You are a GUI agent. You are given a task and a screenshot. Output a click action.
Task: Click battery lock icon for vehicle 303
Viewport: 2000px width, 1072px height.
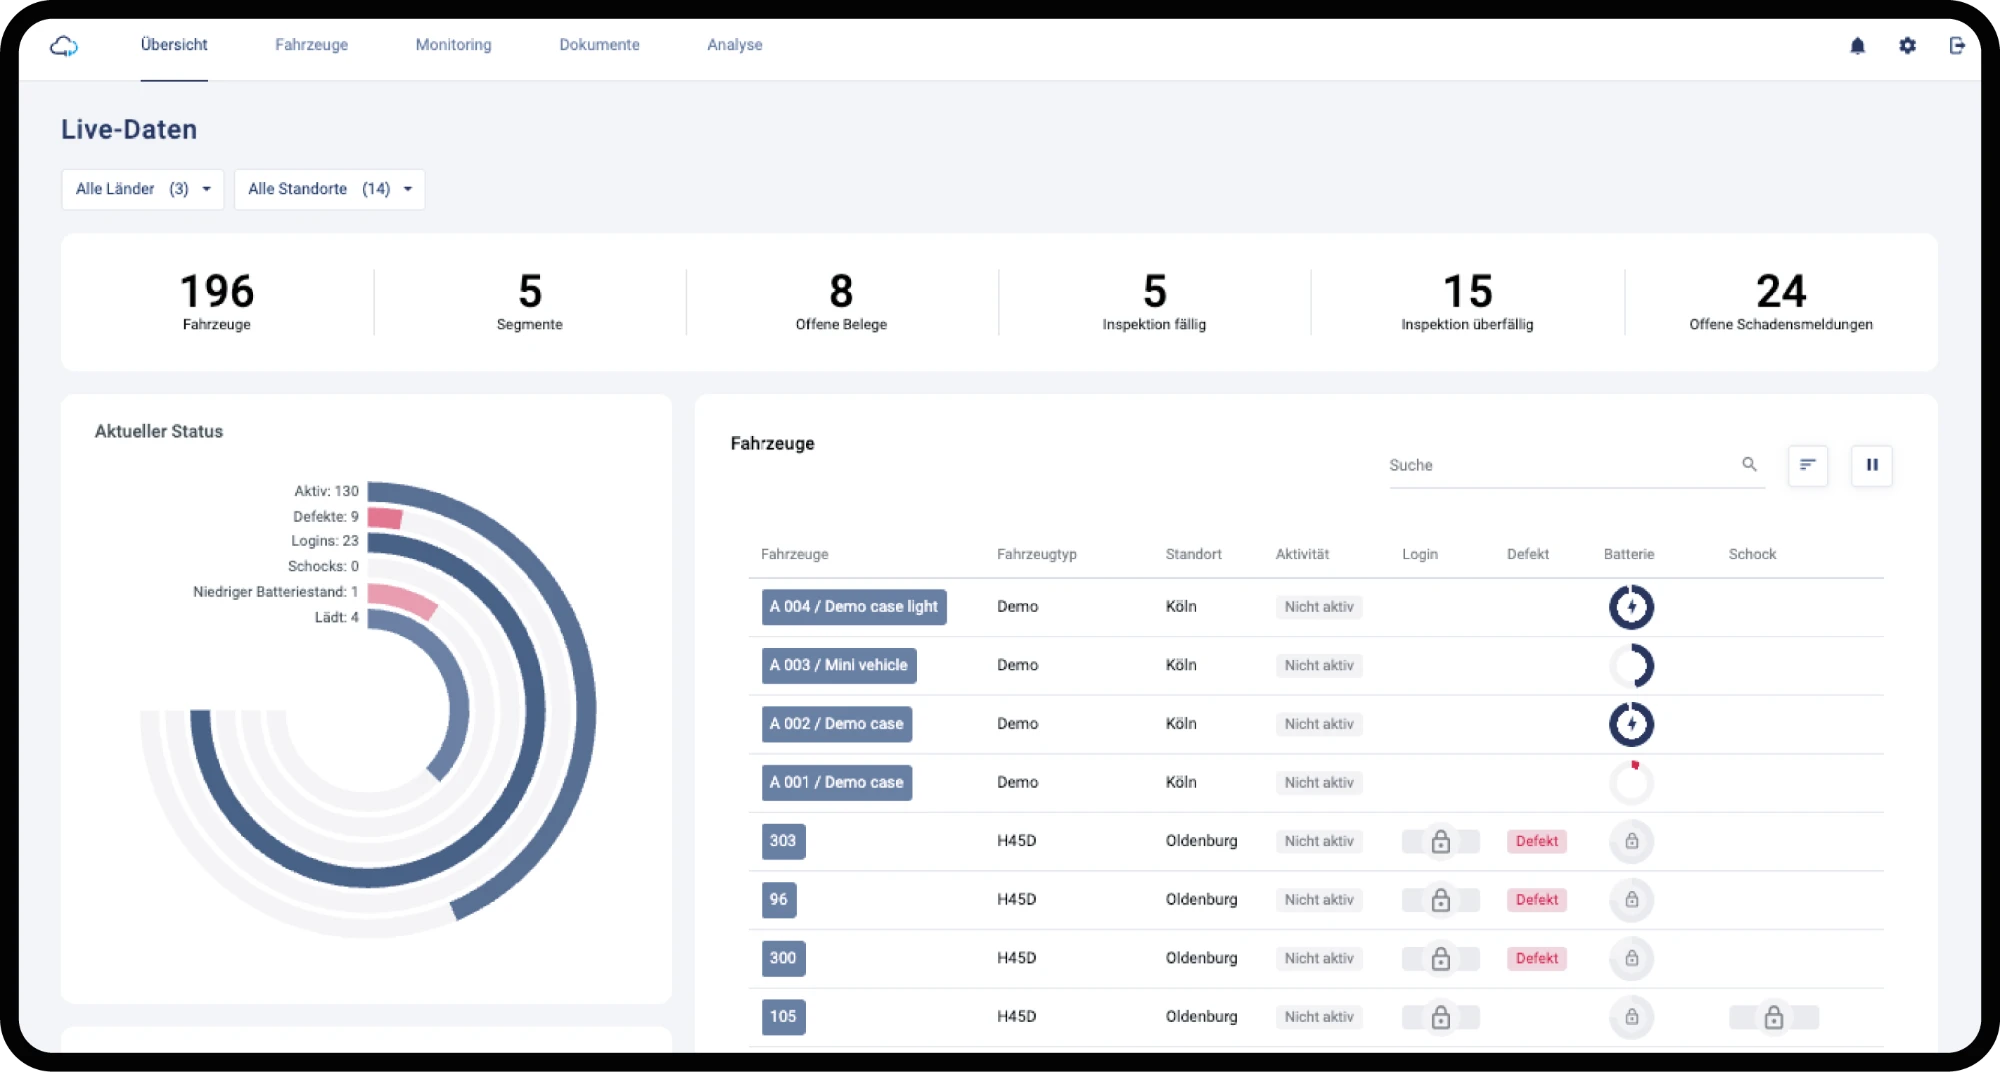1631,841
